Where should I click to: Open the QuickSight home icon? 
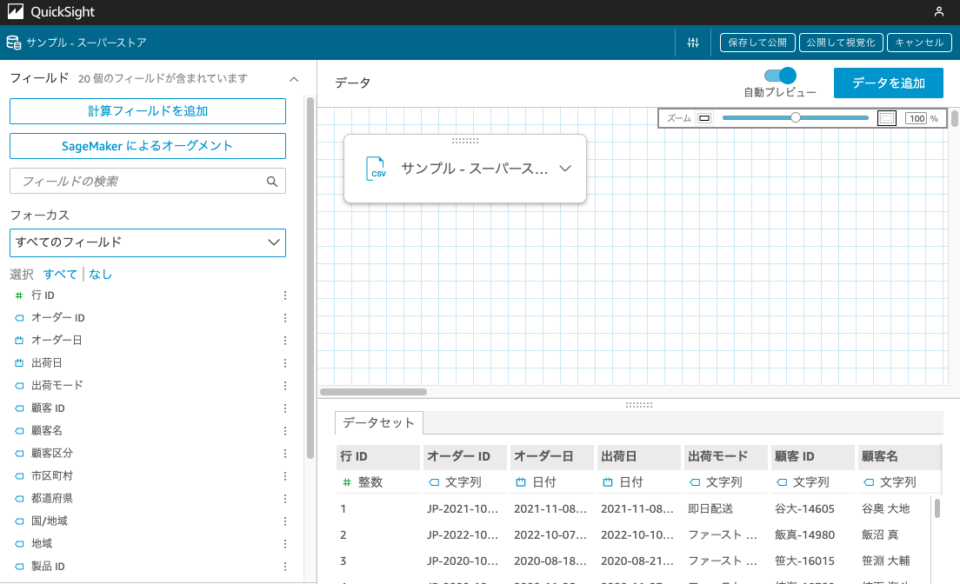[x=14, y=12]
